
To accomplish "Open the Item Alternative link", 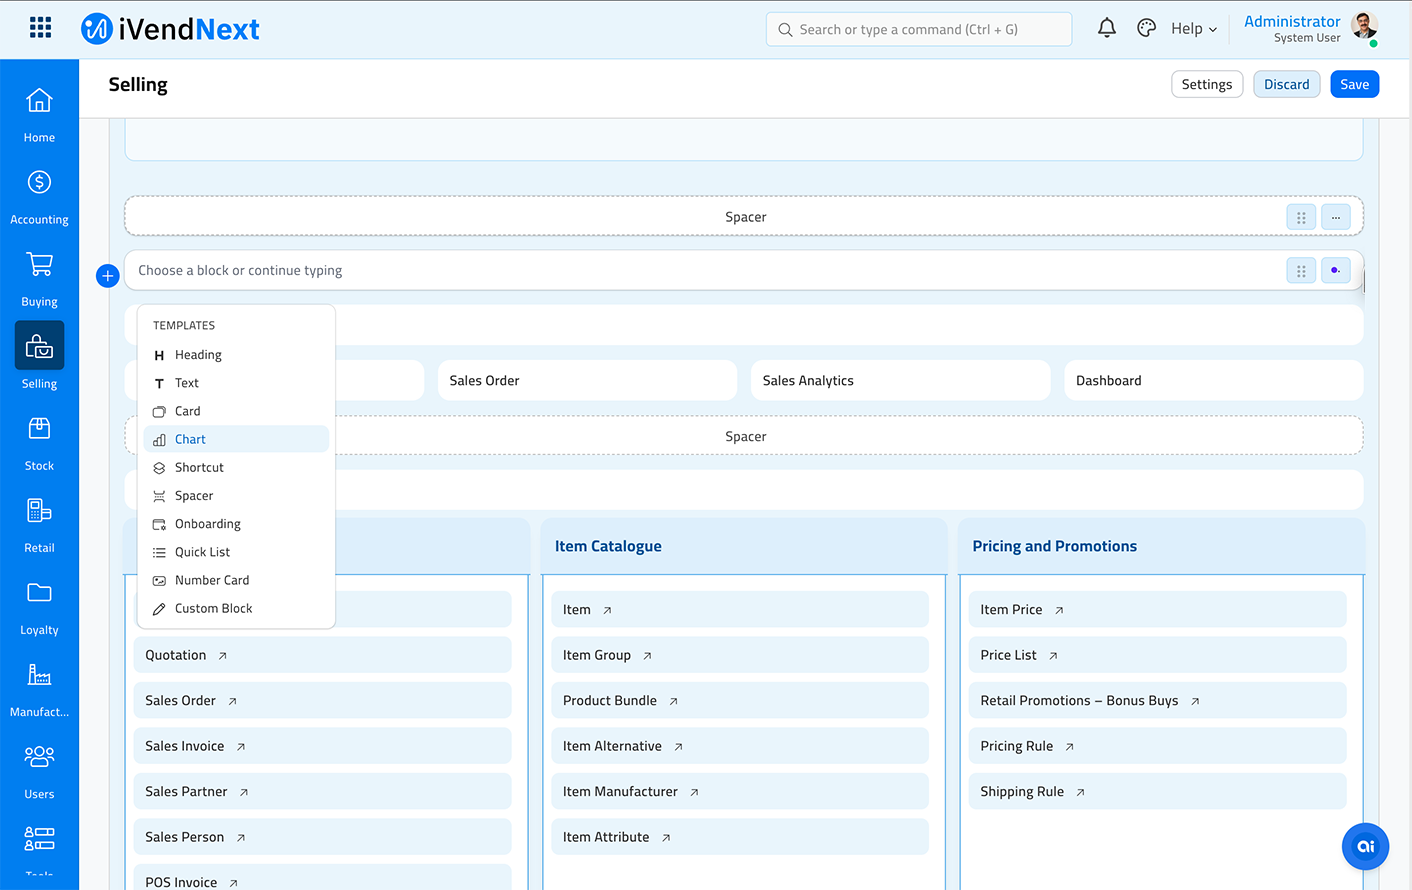I will tap(740, 746).
